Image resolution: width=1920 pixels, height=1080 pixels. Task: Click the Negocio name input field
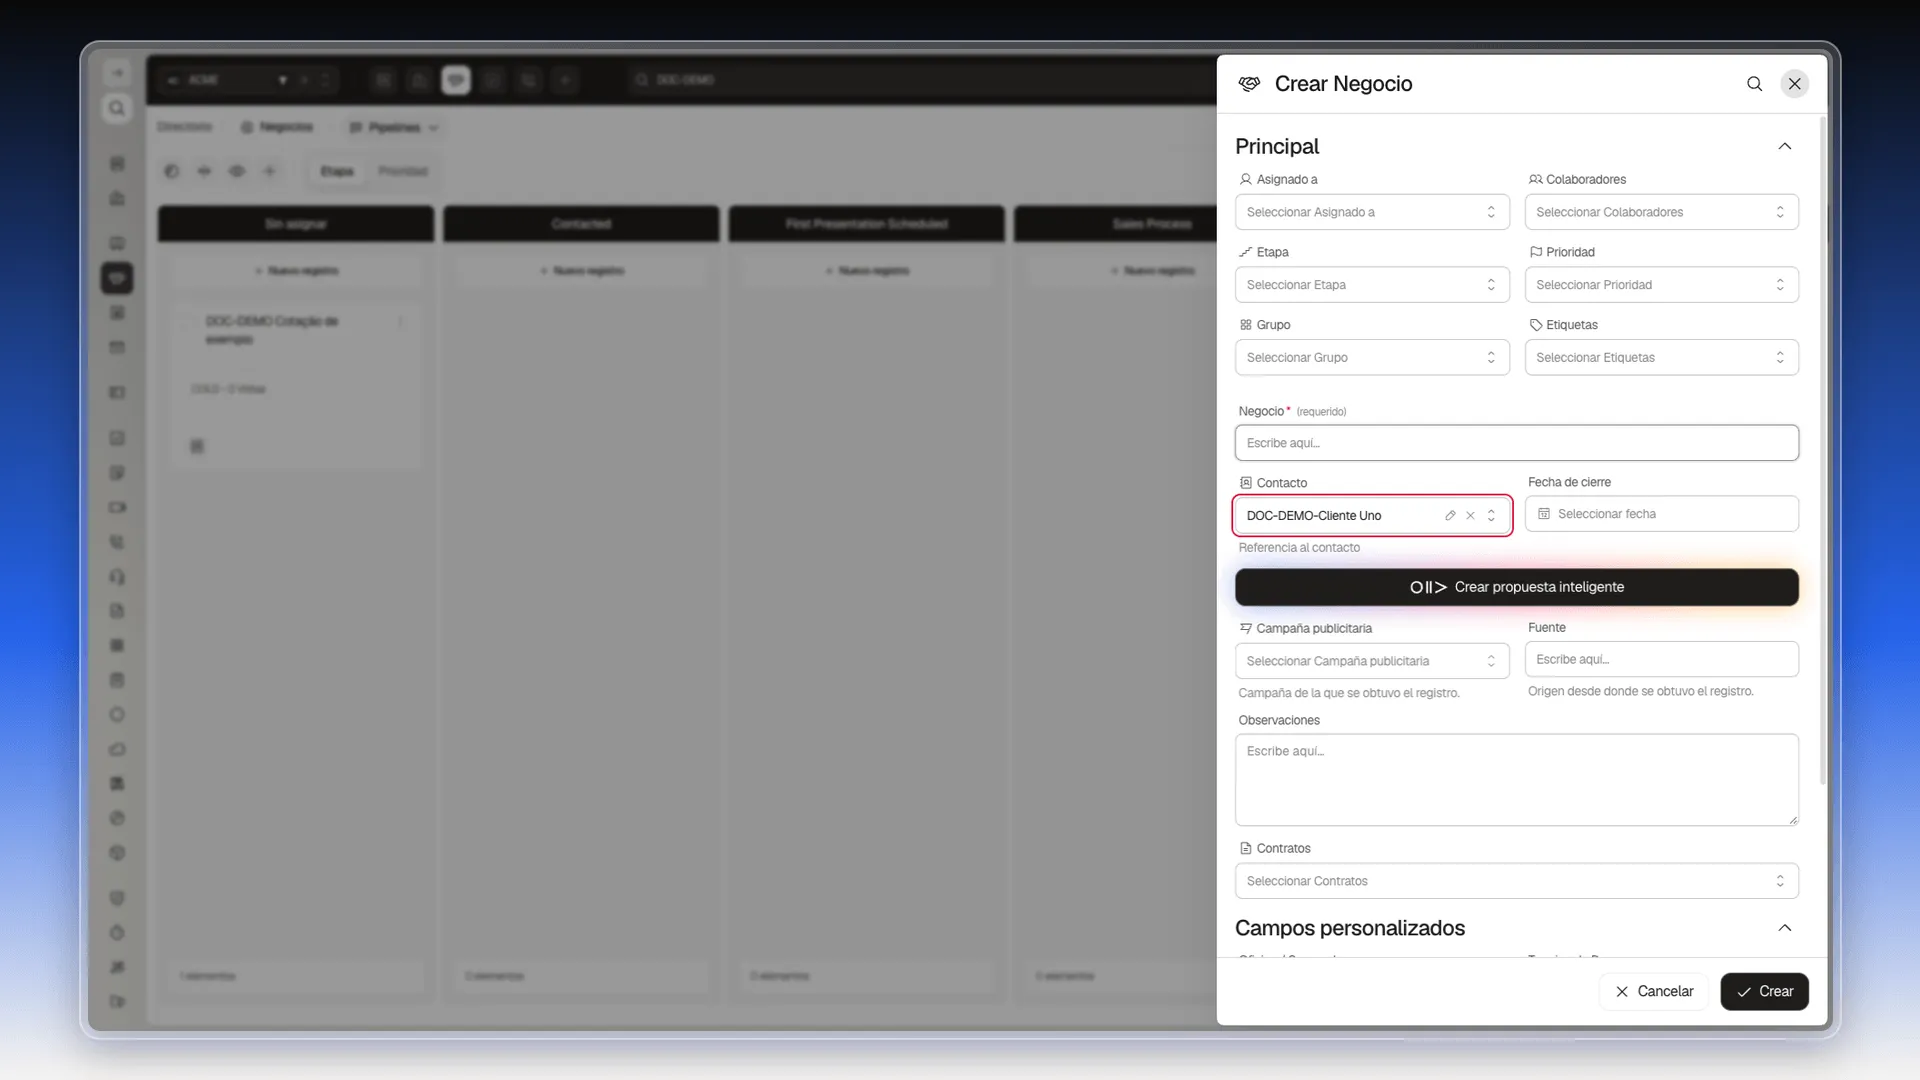tap(1516, 443)
